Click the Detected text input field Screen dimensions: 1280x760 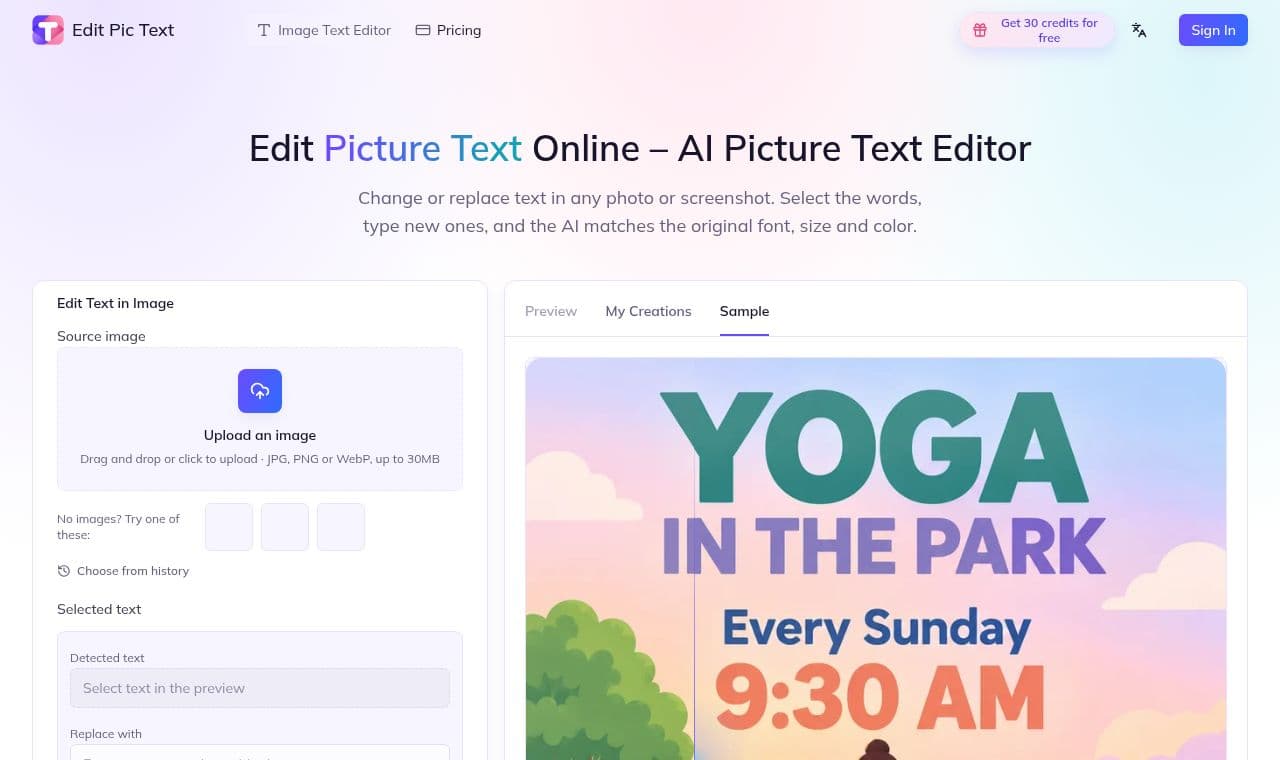260,688
